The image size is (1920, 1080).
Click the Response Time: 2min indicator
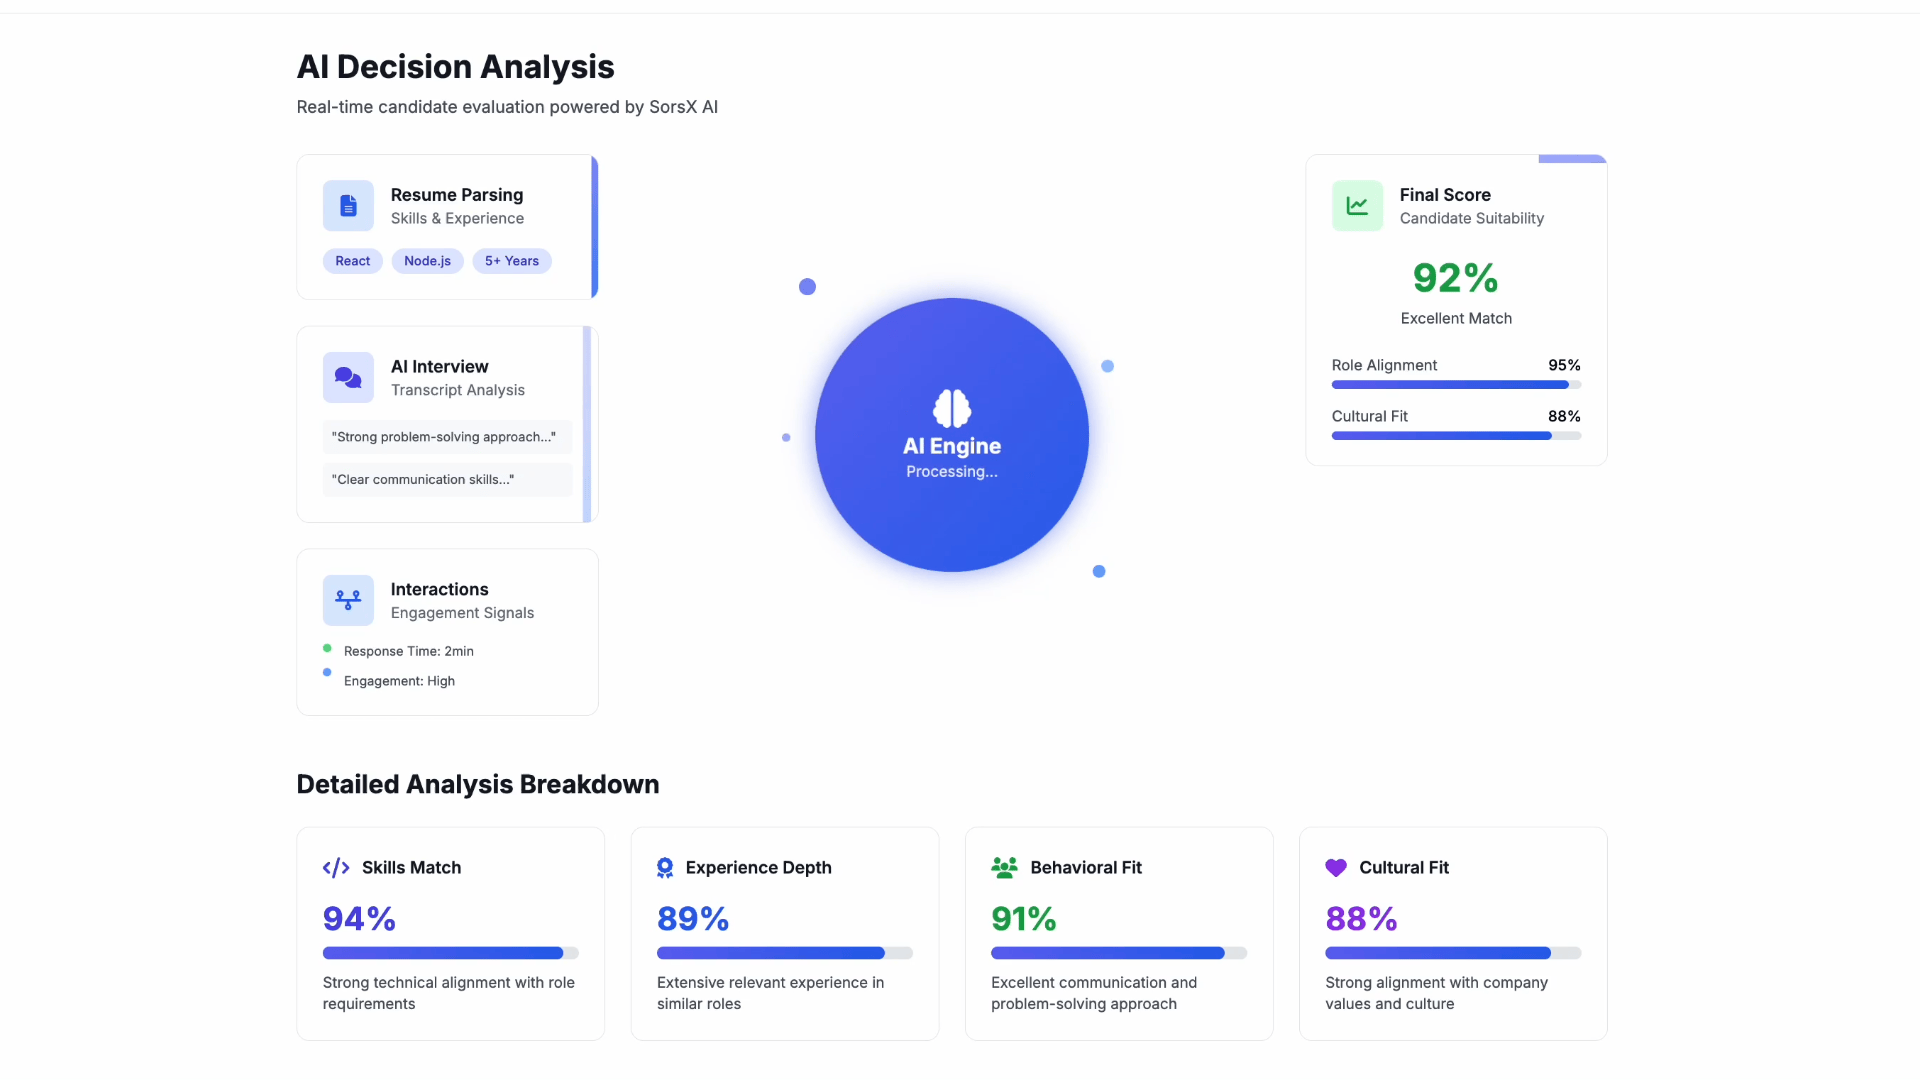pyautogui.click(x=408, y=651)
